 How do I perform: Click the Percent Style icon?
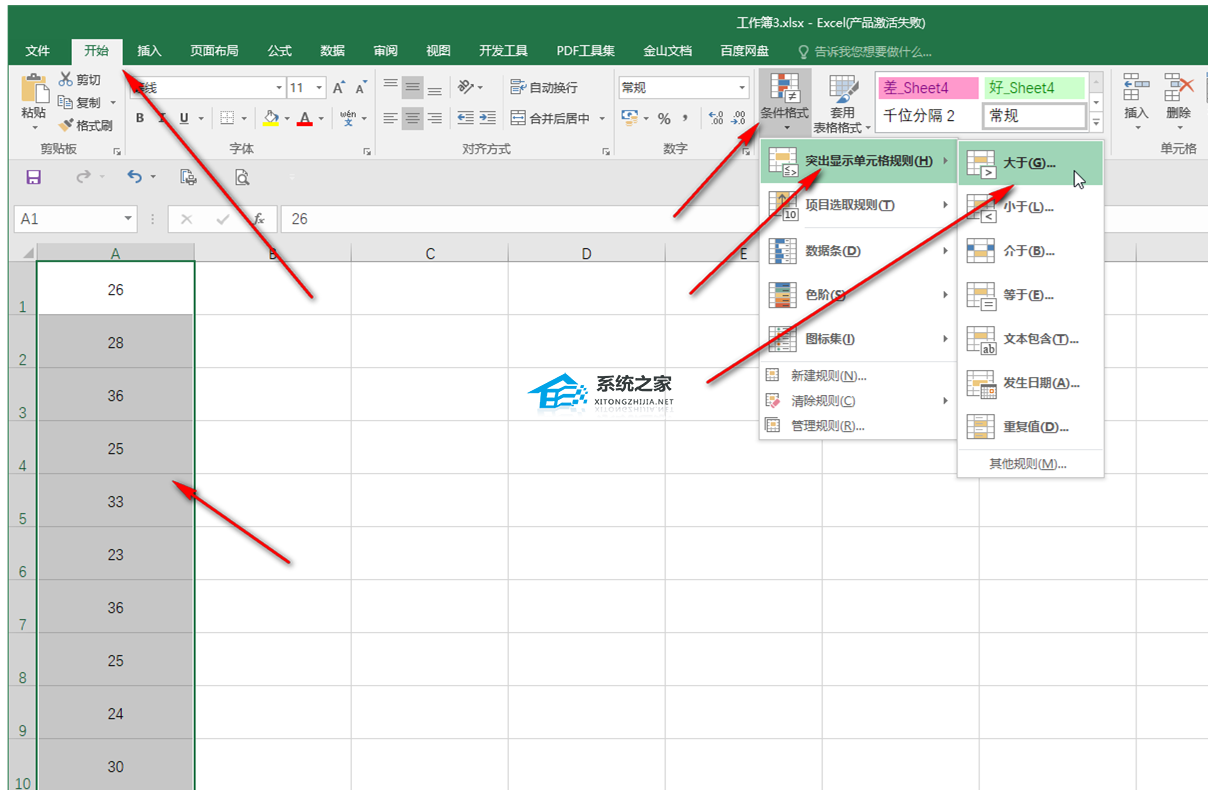pos(663,118)
